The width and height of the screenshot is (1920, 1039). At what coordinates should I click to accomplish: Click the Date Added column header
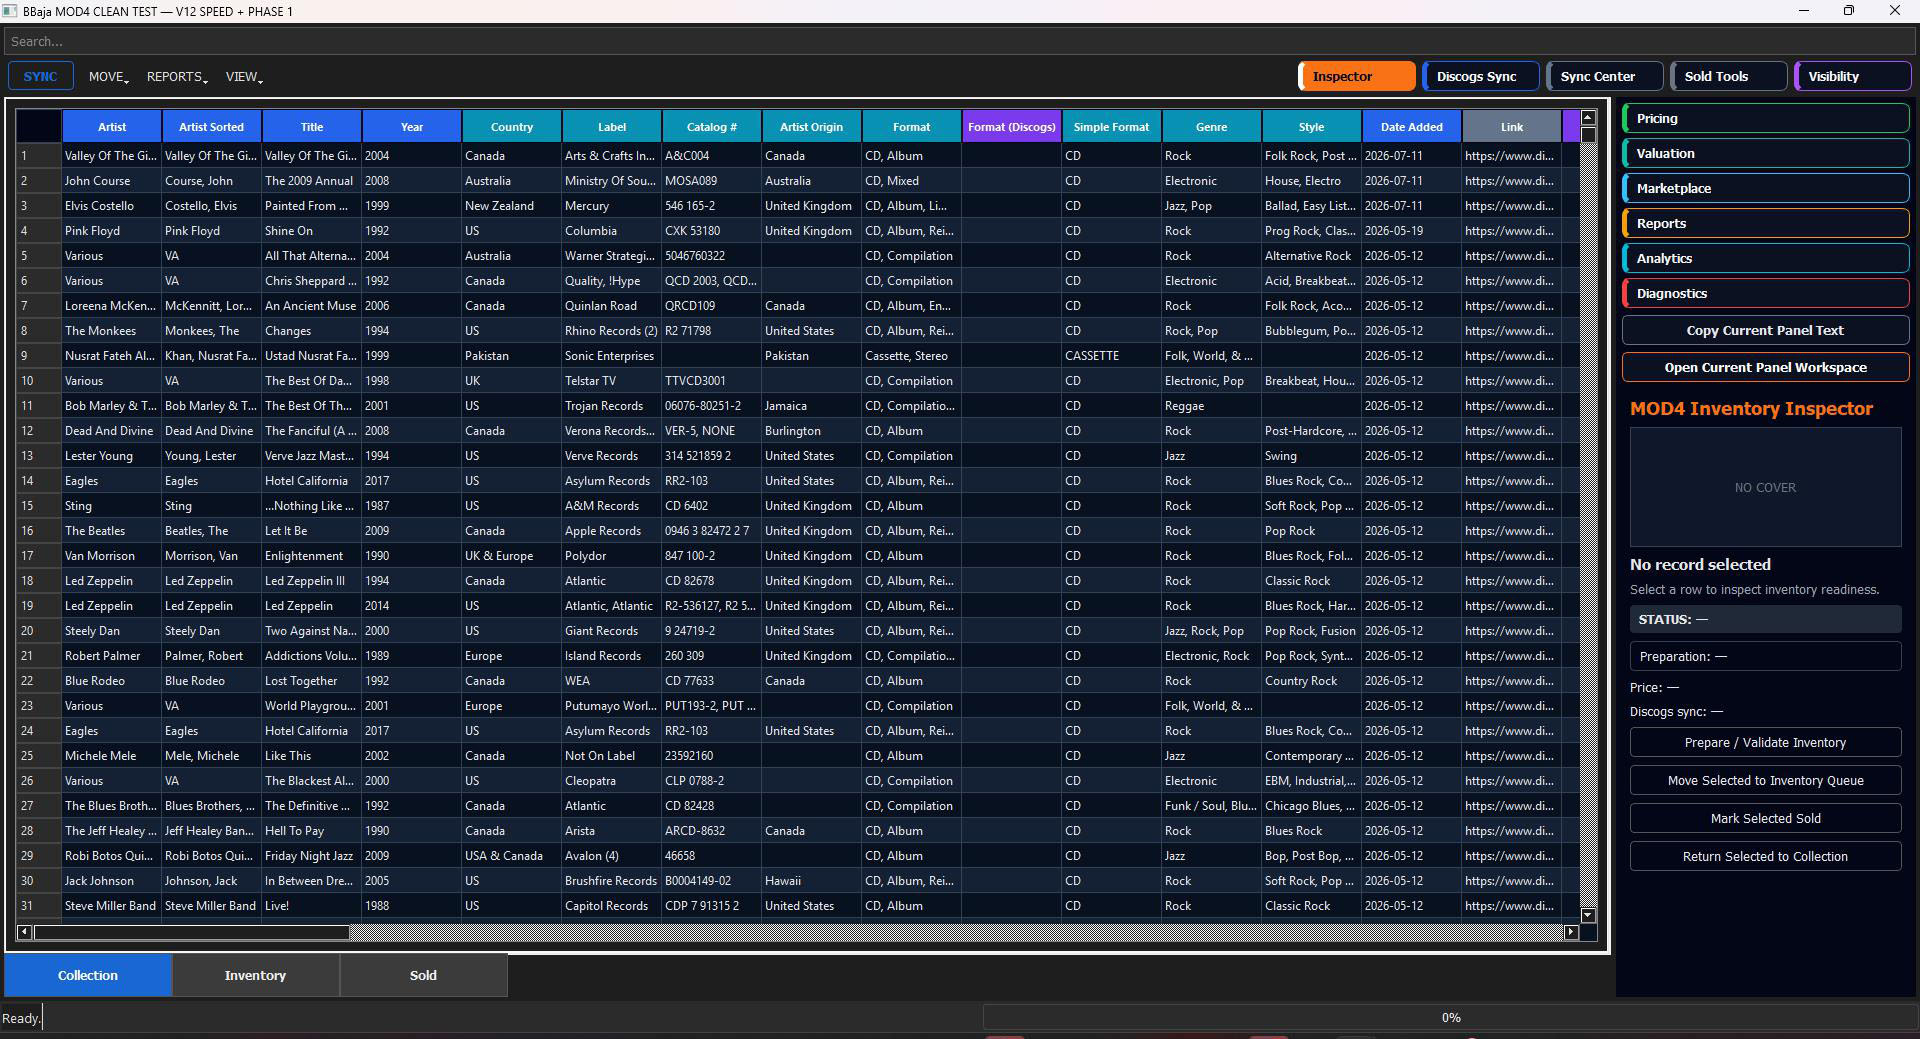[x=1412, y=127]
